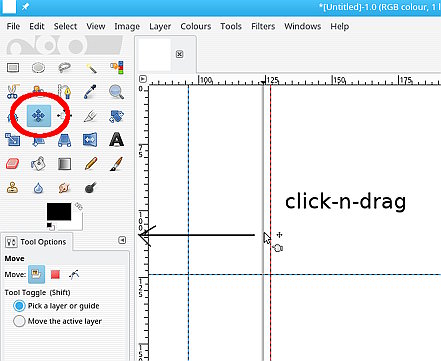The width and height of the screenshot is (441, 361).
Task: Click the untitled image tab thumbnail
Action: pos(154,54)
